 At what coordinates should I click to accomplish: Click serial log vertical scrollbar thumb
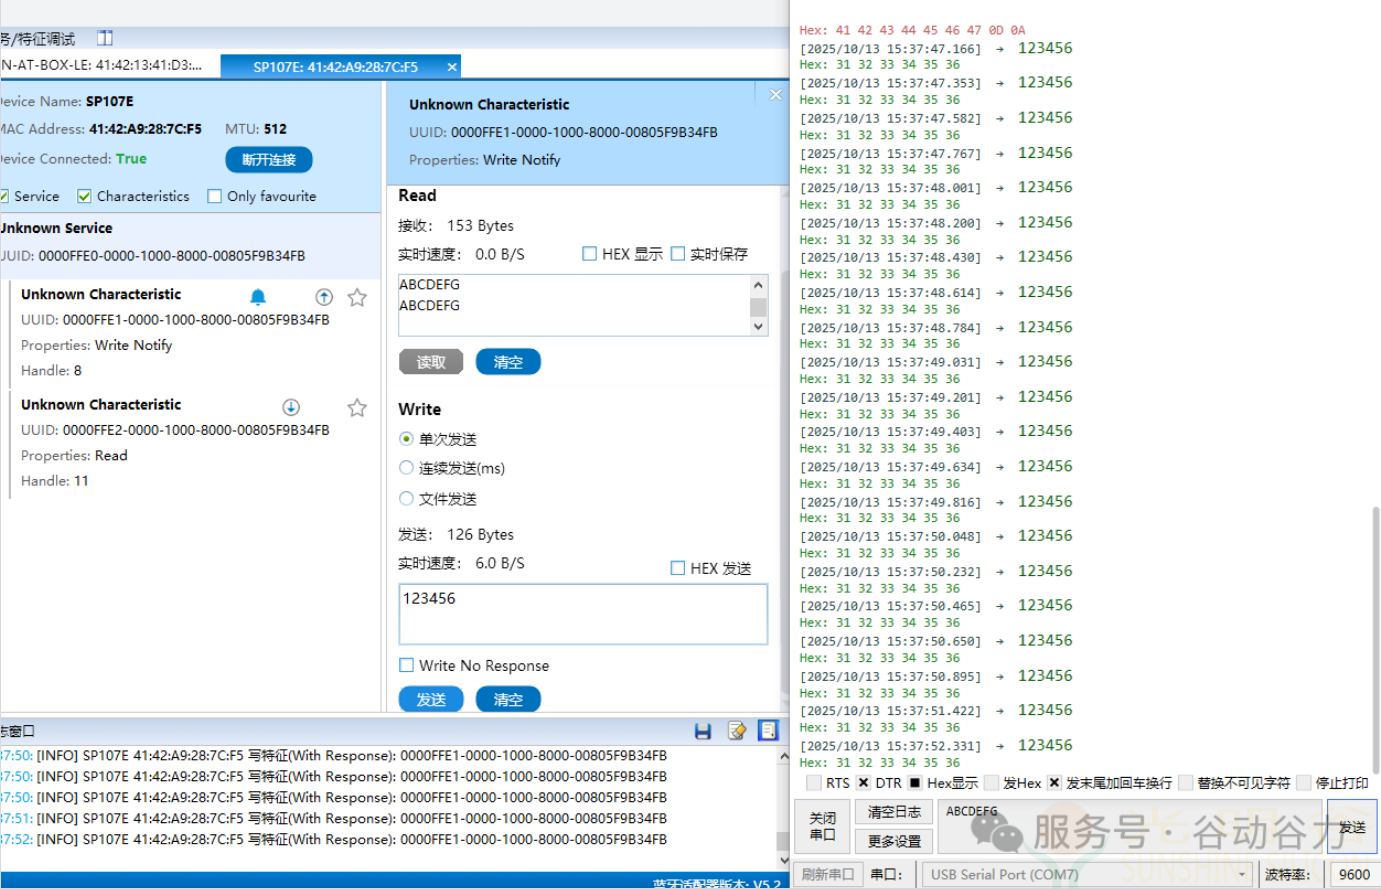[1376, 640]
